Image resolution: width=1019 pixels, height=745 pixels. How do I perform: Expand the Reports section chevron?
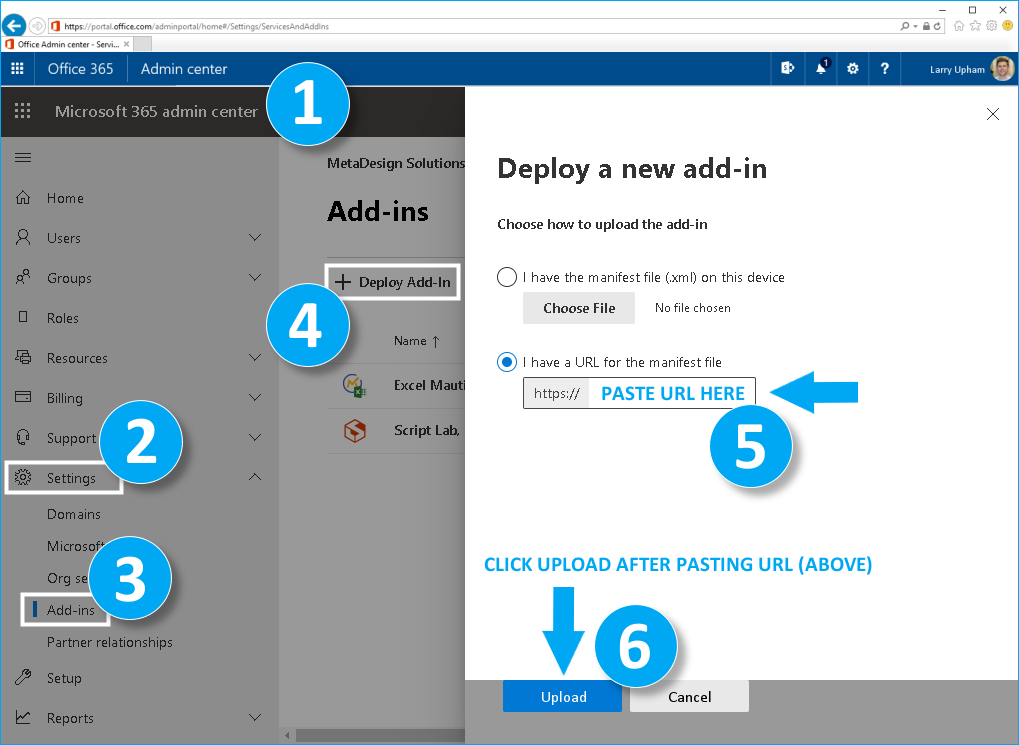click(x=255, y=718)
